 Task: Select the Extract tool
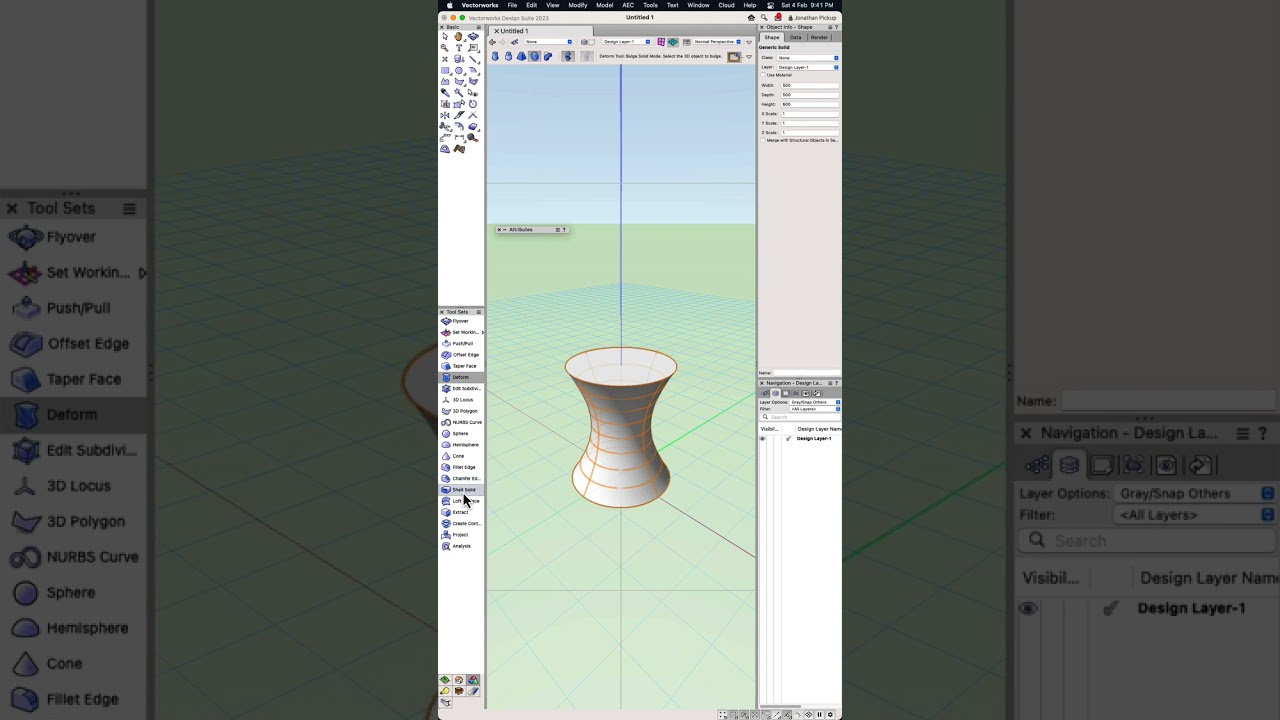(461, 512)
